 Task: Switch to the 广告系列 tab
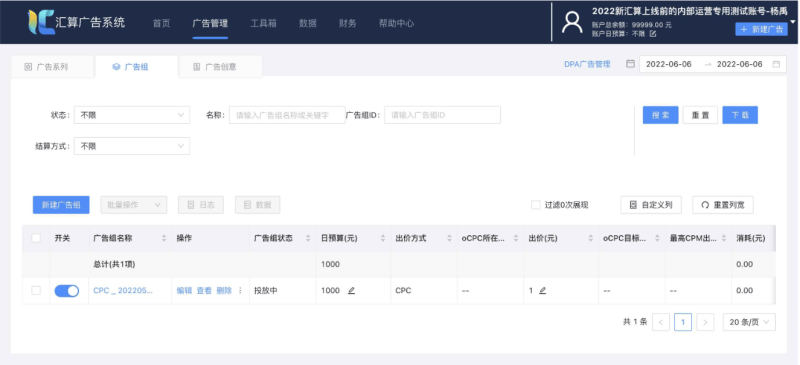tap(52, 67)
